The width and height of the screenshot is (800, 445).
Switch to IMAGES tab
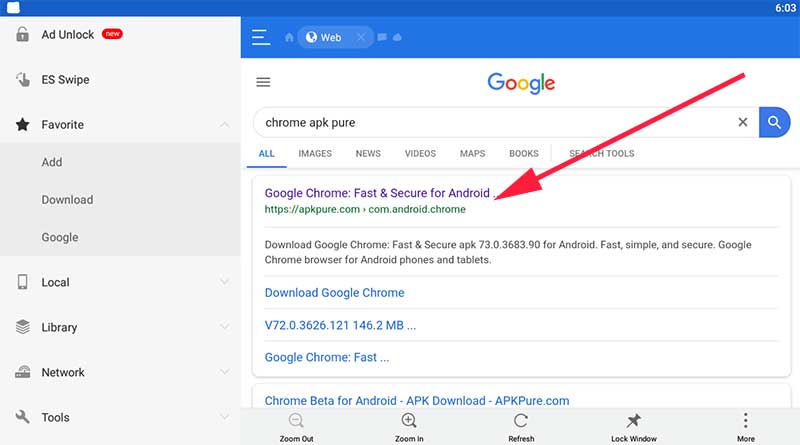tap(315, 154)
